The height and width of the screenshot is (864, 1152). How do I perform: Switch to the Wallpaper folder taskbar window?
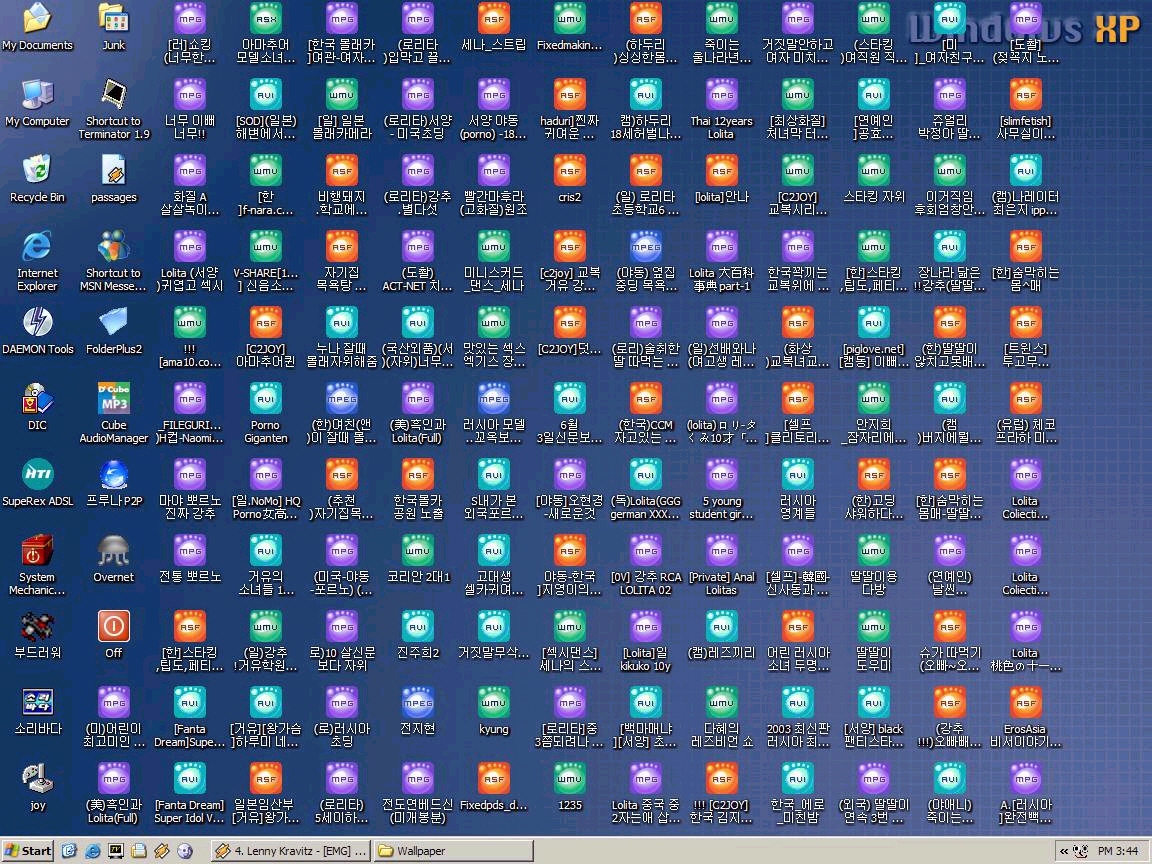tap(452, 851)
